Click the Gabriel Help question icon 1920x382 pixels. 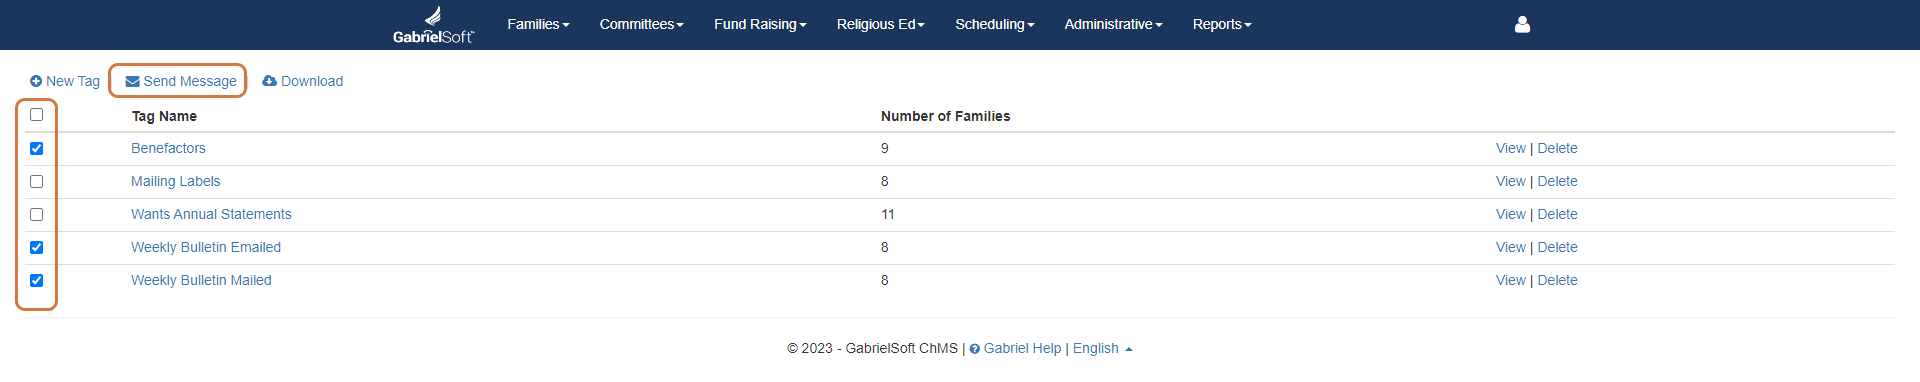point(975,349)
